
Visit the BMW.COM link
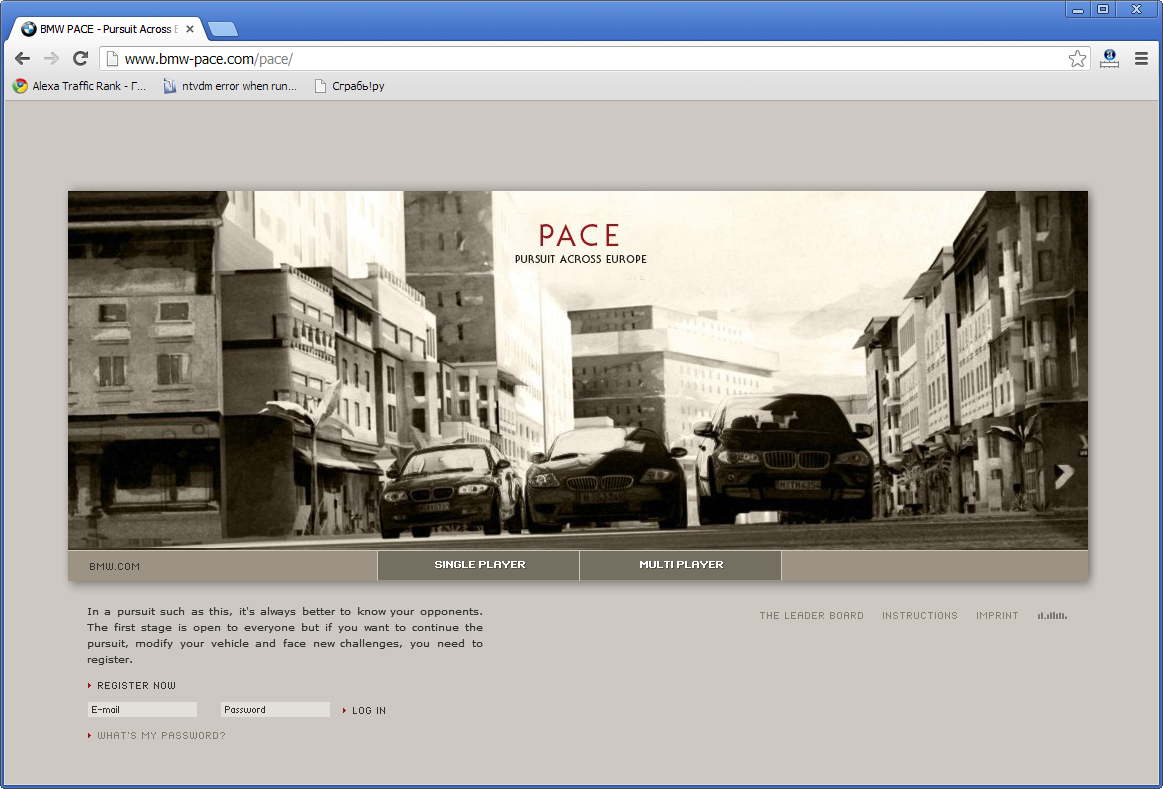[114, 567]
